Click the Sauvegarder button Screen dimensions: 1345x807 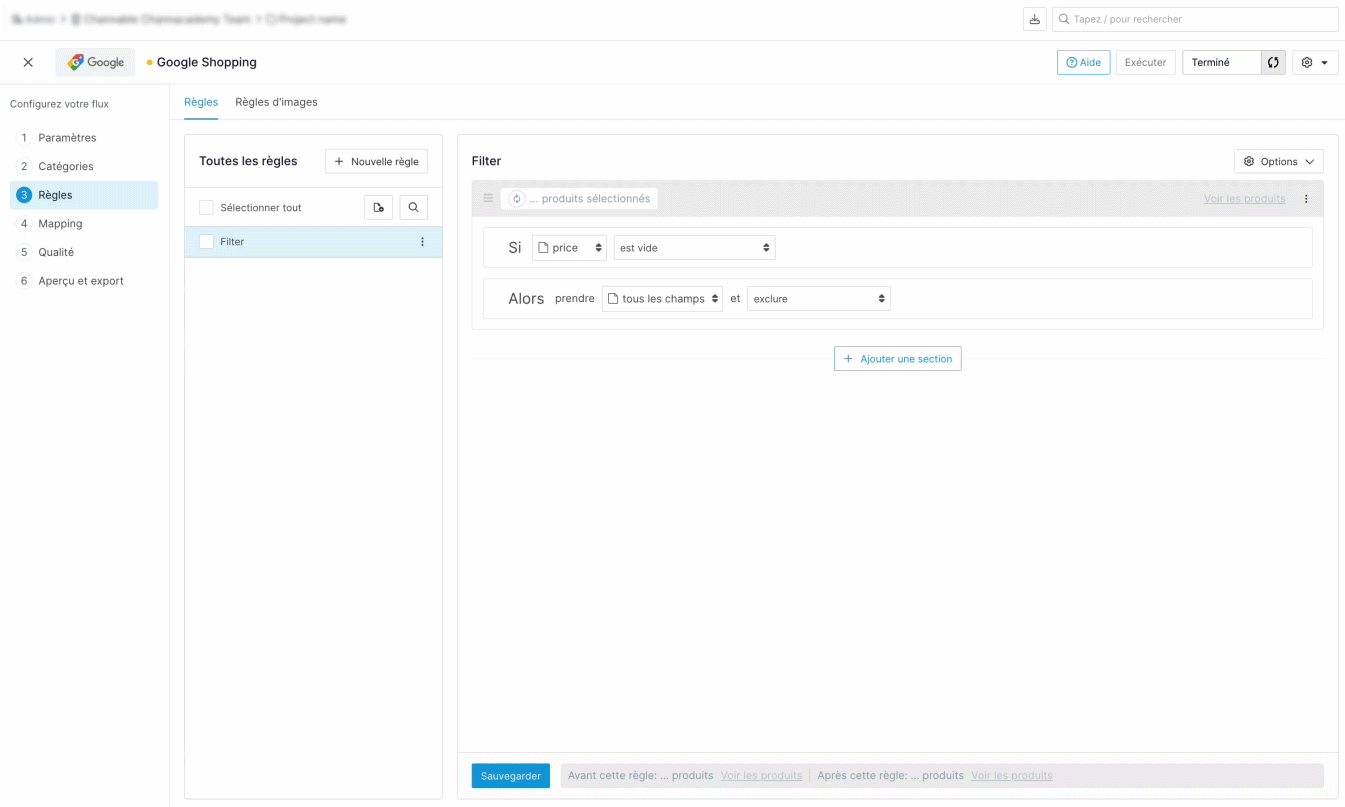tap(510, 776)
